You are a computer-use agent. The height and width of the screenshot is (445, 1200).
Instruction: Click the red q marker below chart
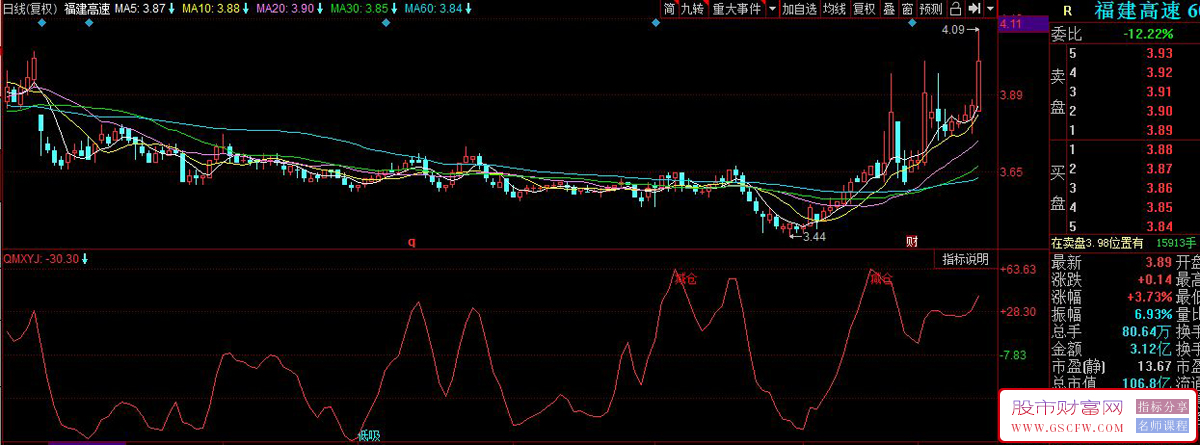pyautogui.click(x=411, y=241)
